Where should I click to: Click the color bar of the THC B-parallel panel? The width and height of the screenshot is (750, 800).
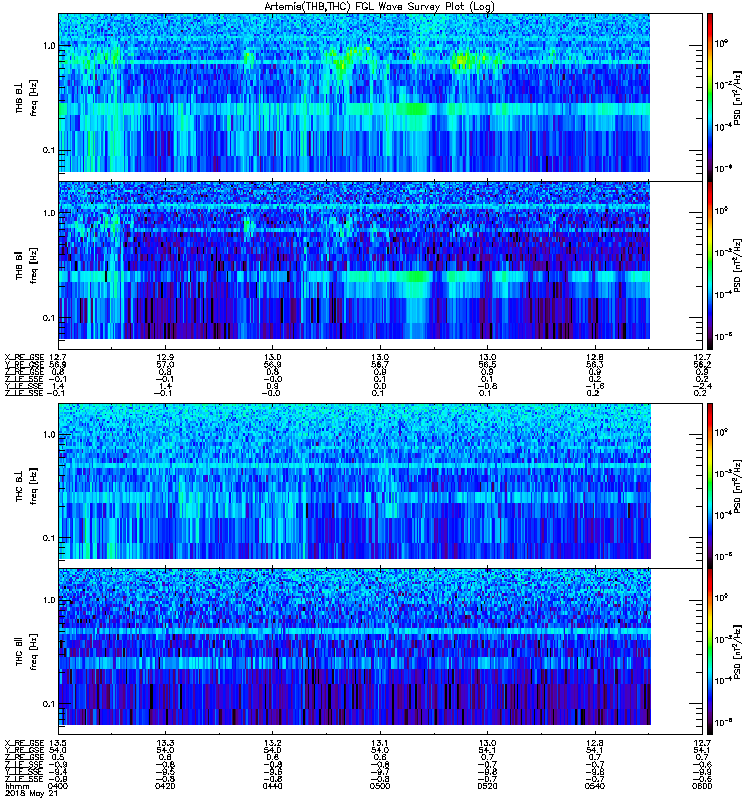[710, 652]
